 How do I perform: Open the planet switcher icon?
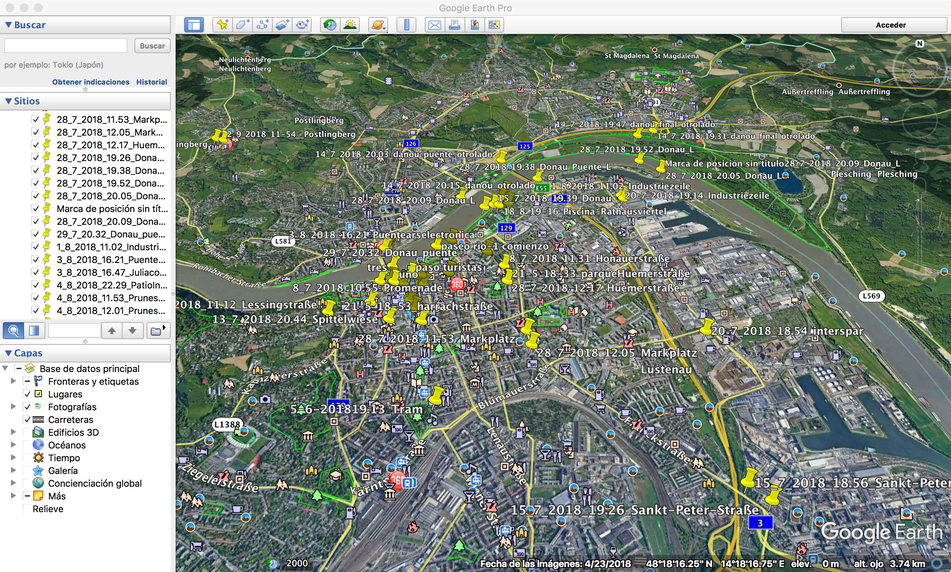coord(378,24)
